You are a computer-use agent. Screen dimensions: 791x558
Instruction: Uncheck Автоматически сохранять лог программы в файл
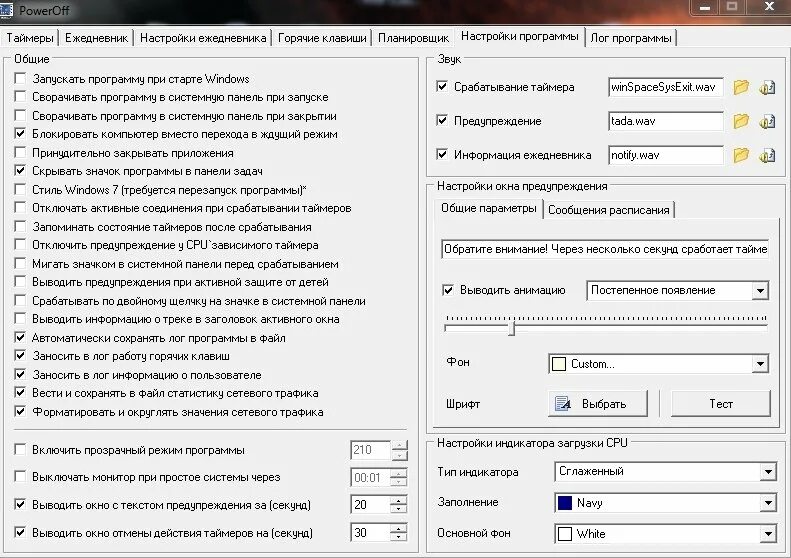[x=20, y=338]
